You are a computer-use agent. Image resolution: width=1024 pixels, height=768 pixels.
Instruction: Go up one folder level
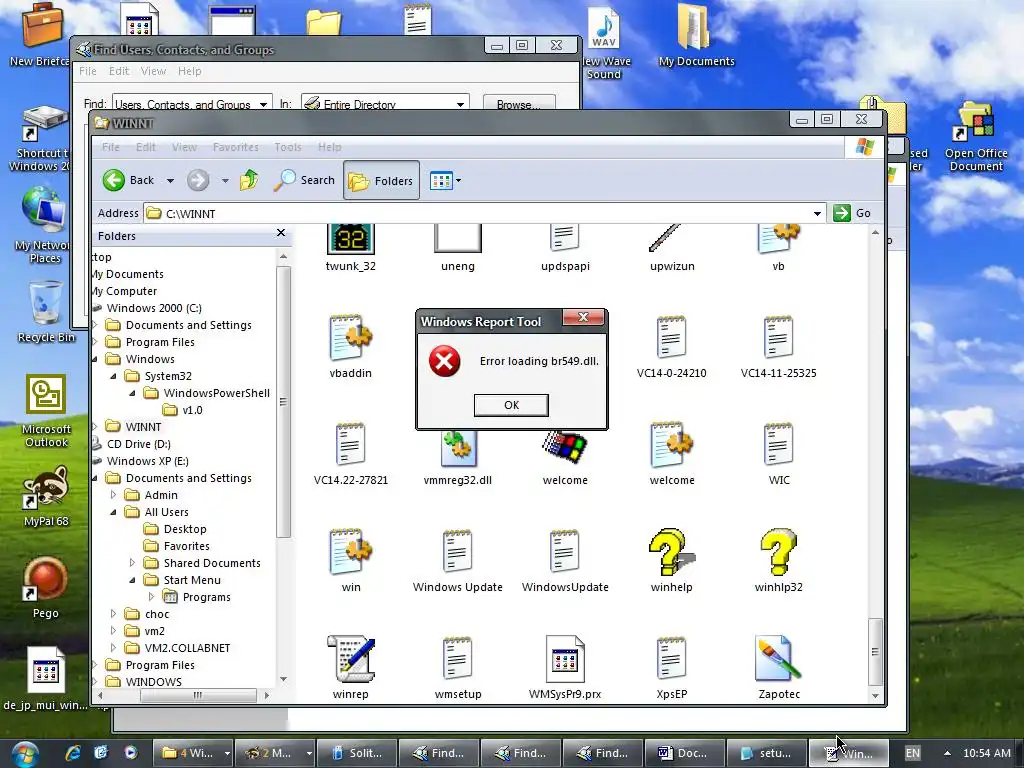click(249, 180)
